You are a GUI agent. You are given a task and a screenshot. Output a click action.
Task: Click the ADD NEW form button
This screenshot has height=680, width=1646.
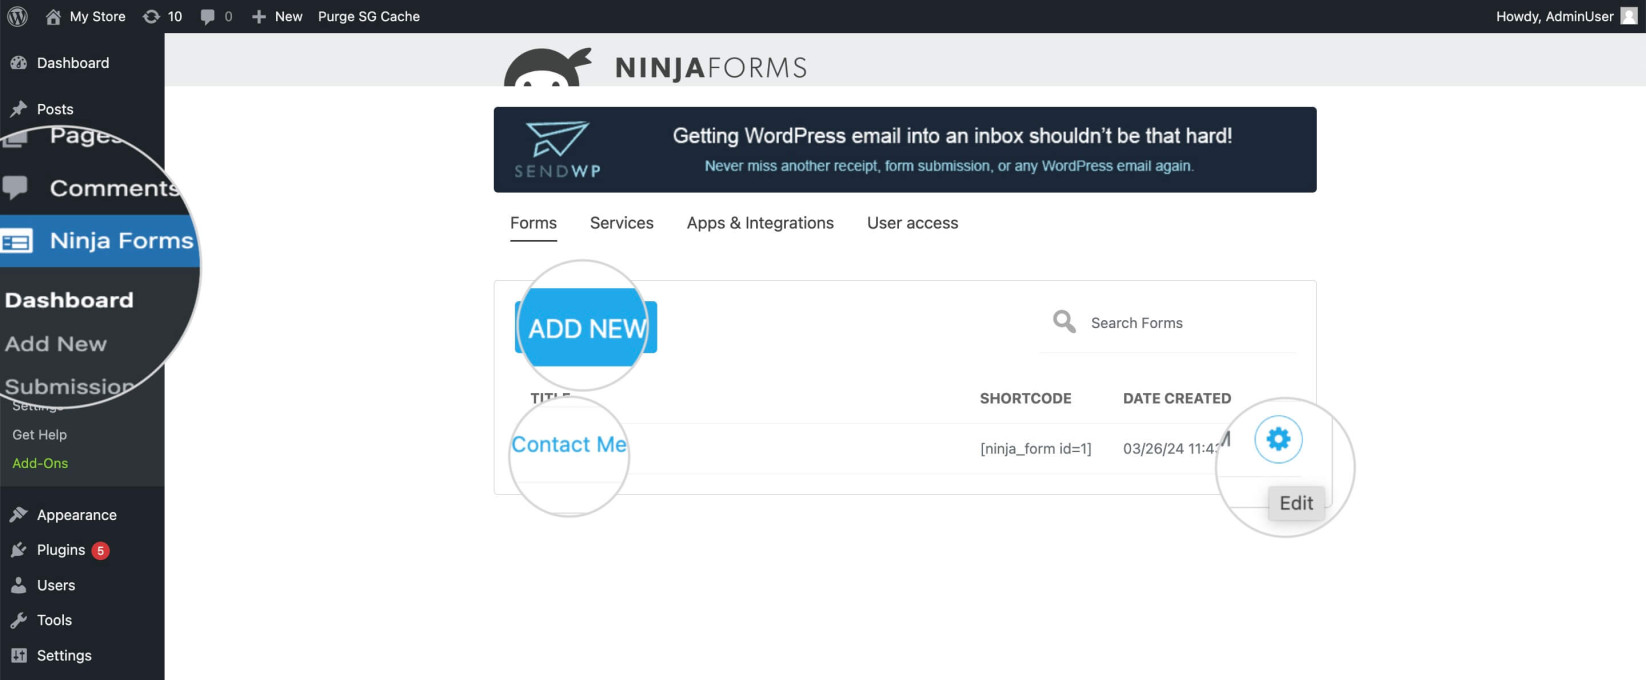tap(586, 327)
